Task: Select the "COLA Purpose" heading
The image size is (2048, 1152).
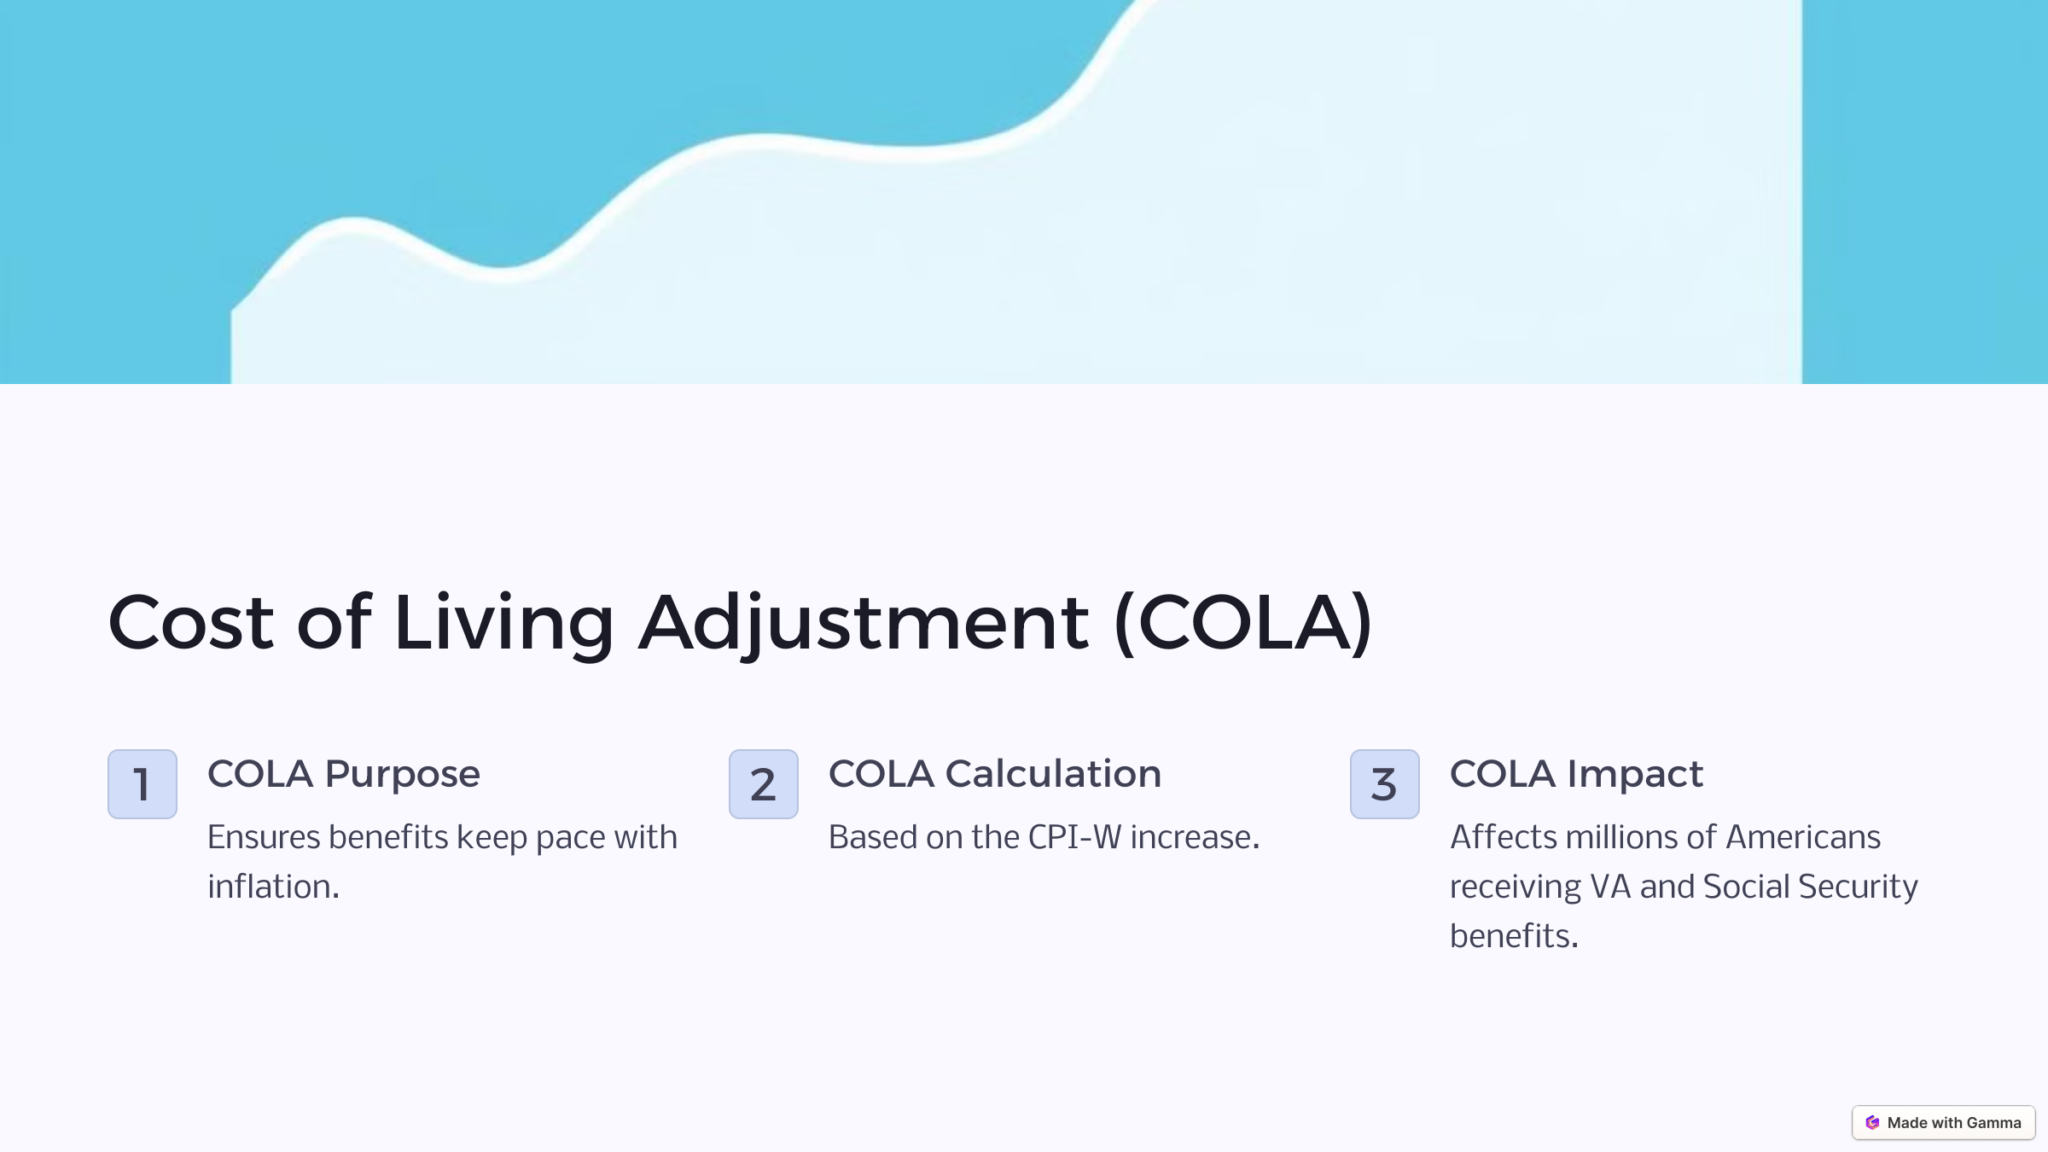Action: pyautogui.click(x=343, y=774)
